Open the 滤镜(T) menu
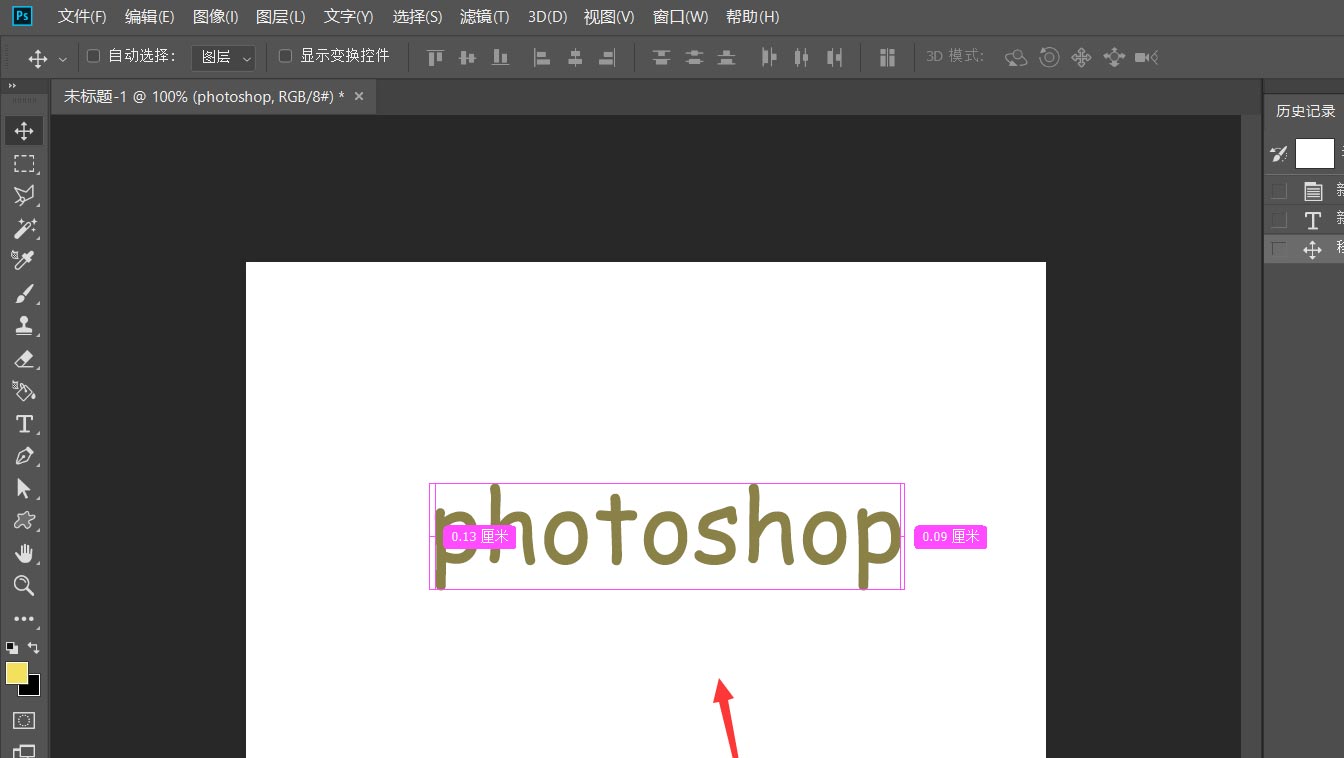Image resolution: width=1344 pixels, height=758 pixels. (x=485, y=17)
